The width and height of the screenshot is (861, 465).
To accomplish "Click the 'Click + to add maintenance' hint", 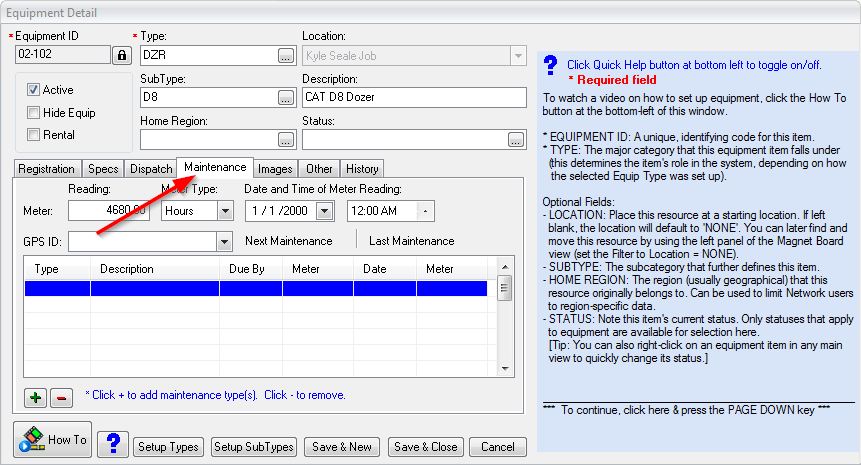I will point(215,395).
